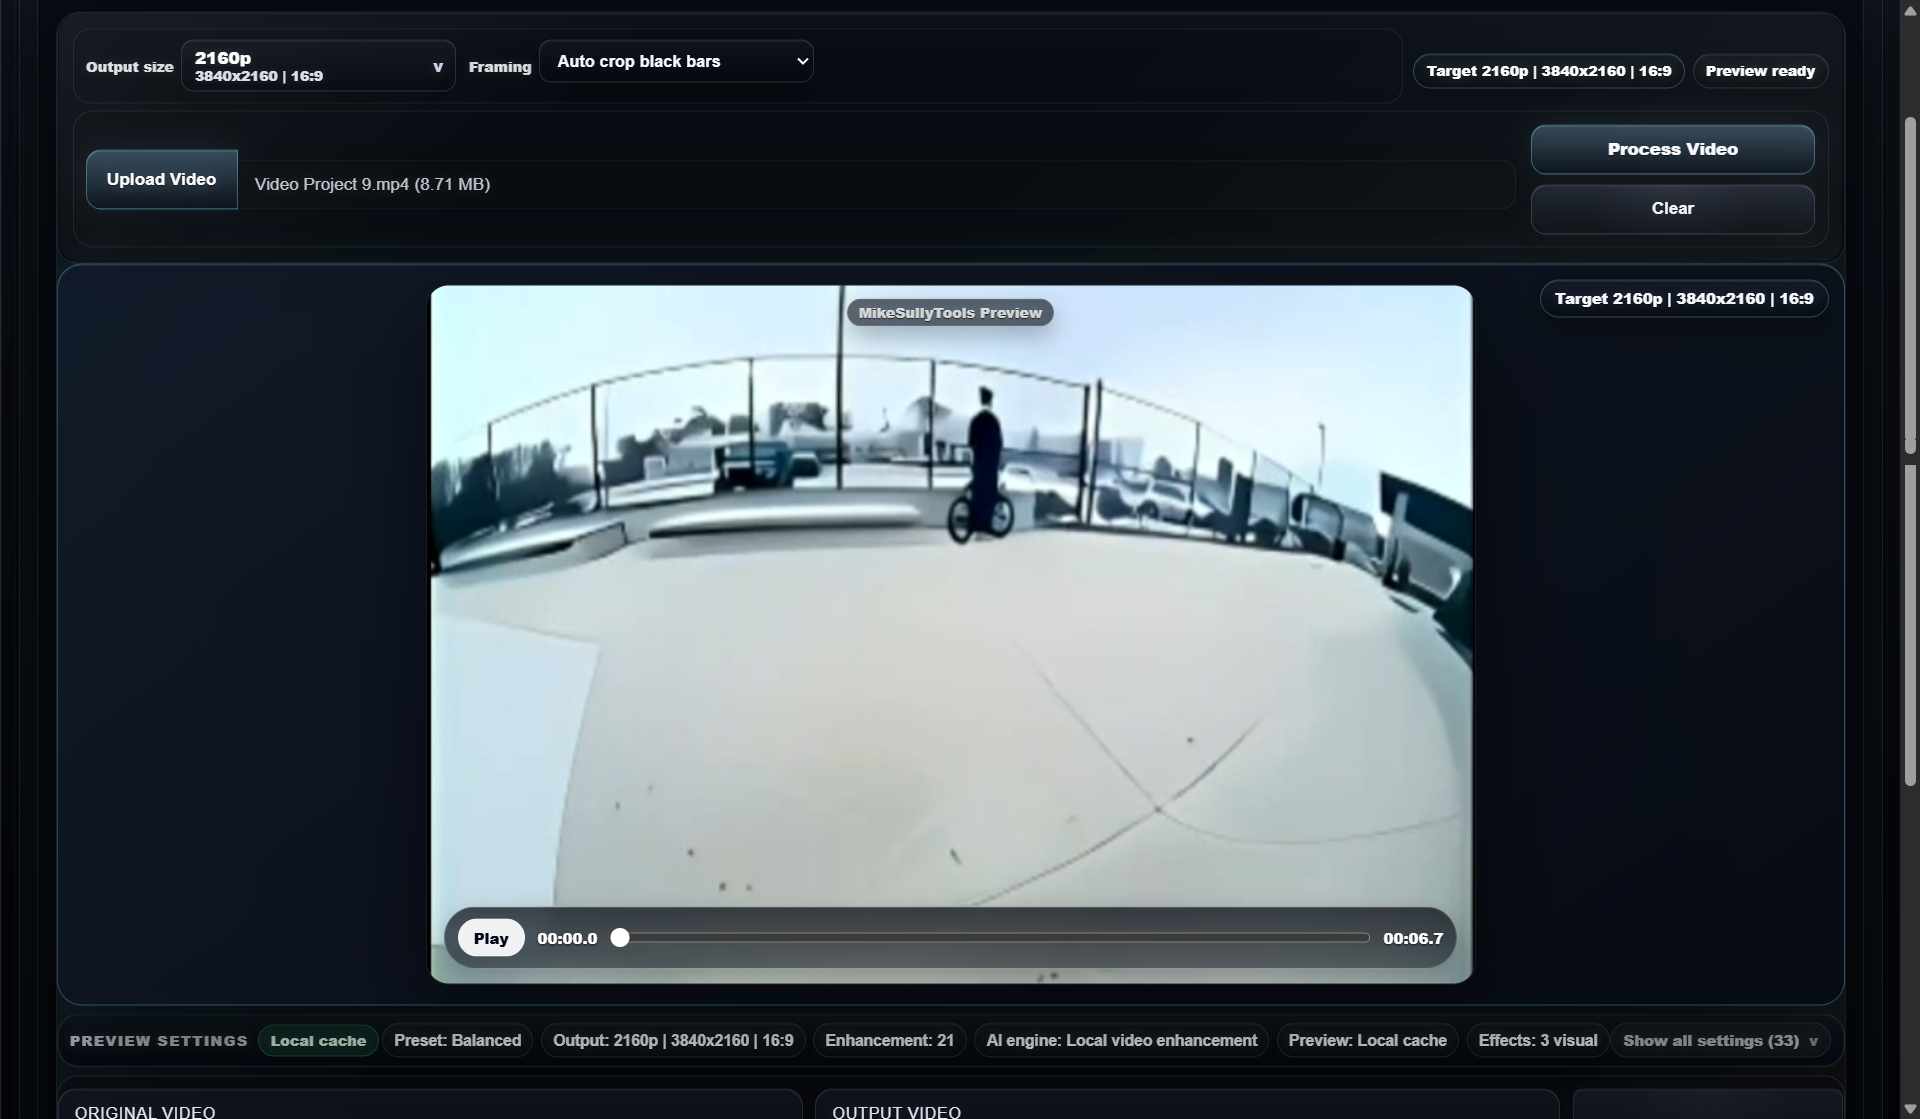This screenshot has width=1920, height=1119.
Task: Click the PREVIEW SETTINGS label
Action: coord(159,1040)
